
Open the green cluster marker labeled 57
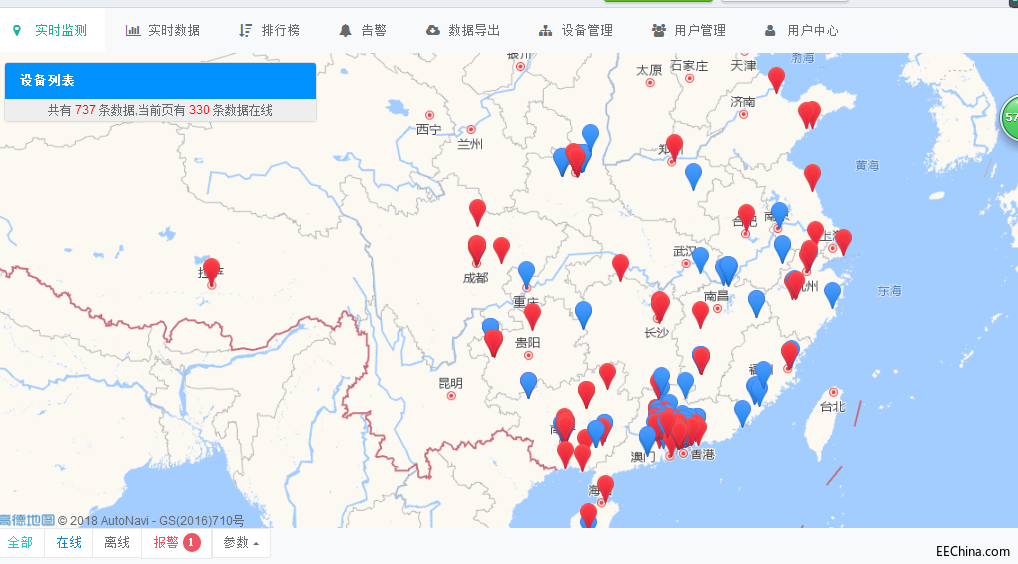pyautogui.click(x=1009, y=117)
